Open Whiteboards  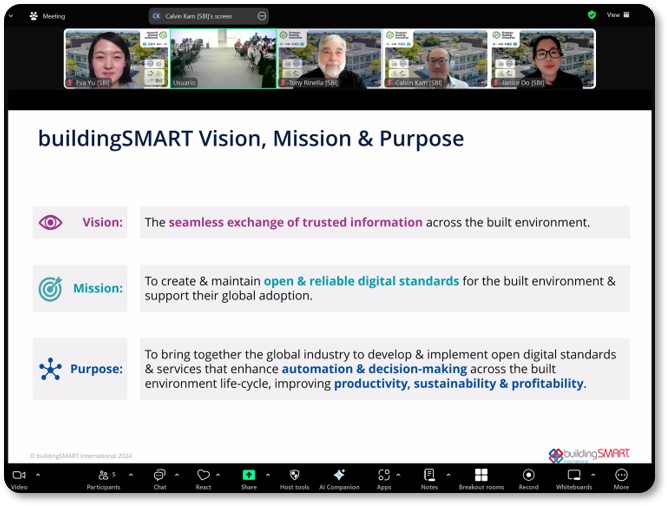(x=574, y=479)
